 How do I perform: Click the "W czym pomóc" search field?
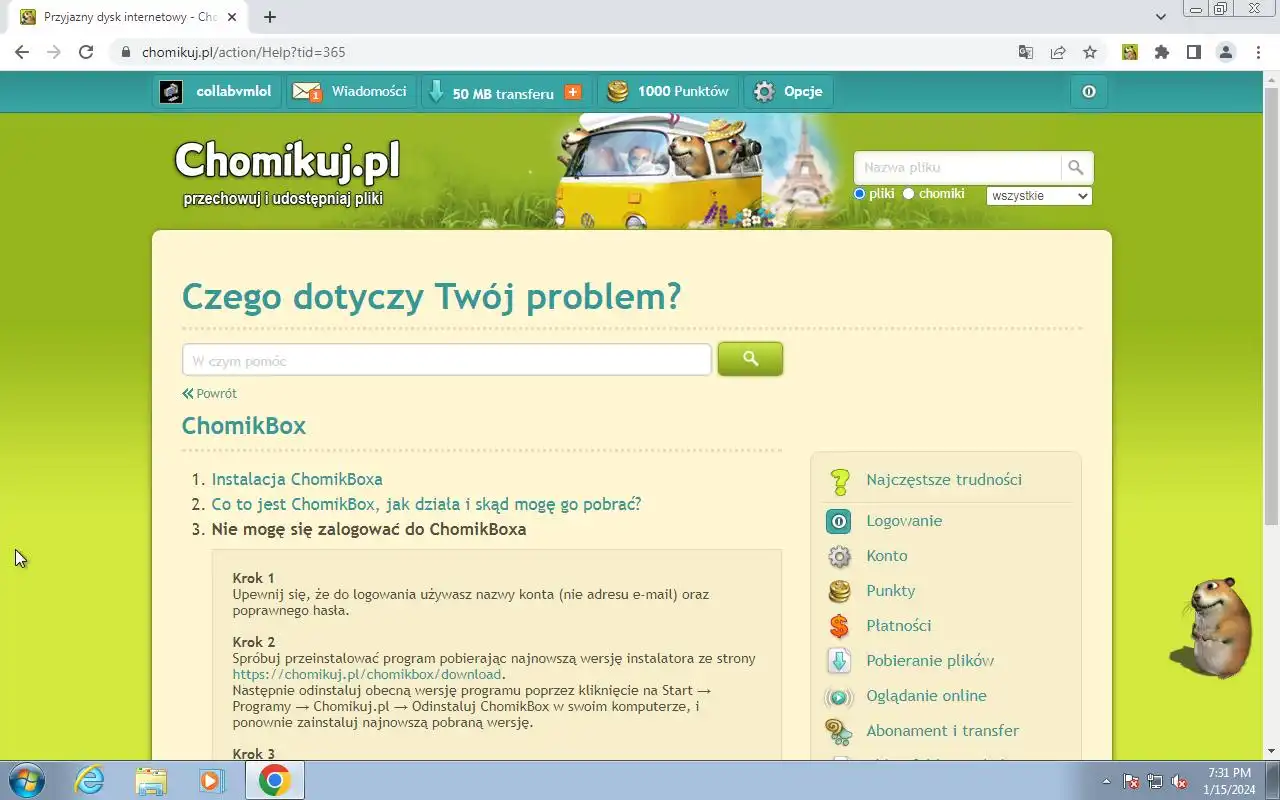click(x=446, y=360)
